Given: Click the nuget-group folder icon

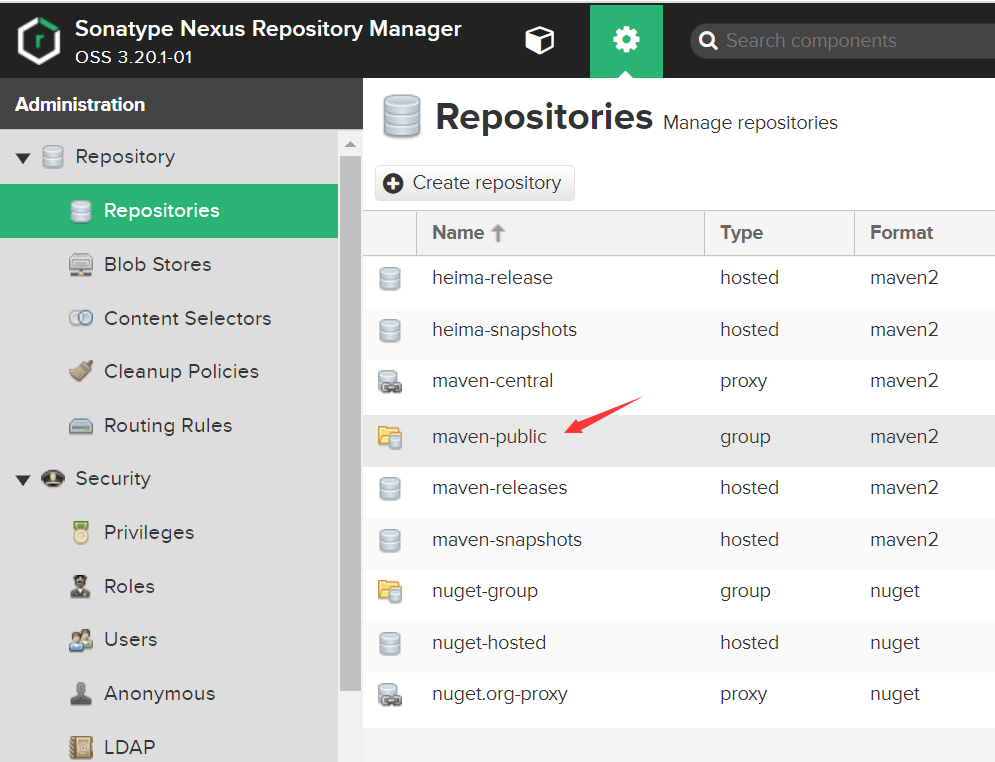Looking at the screenshot, I should click(390, 591).
